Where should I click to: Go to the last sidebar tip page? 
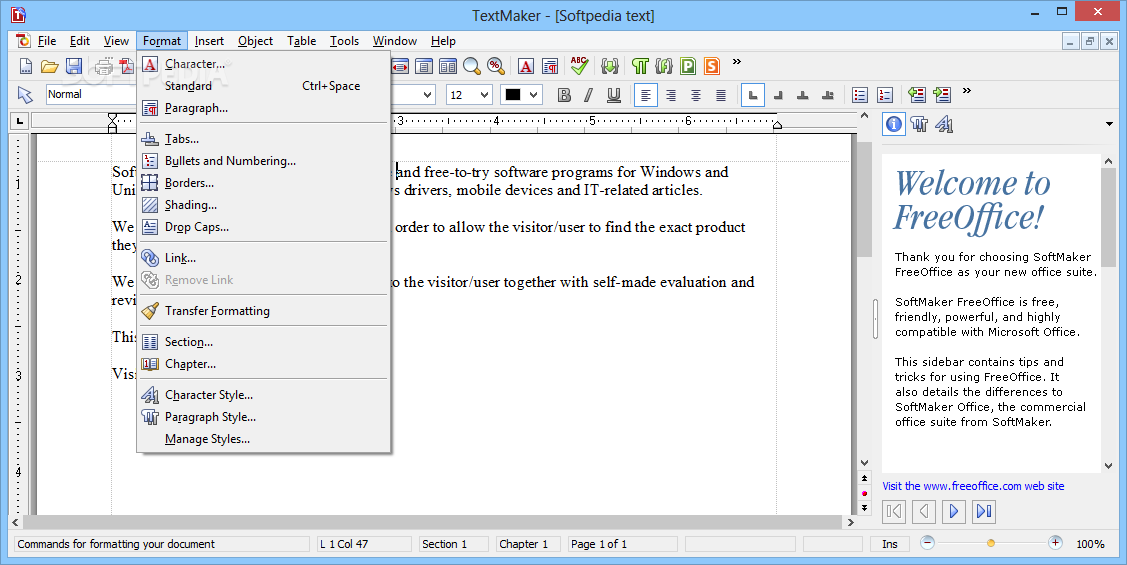pos(984,511)
